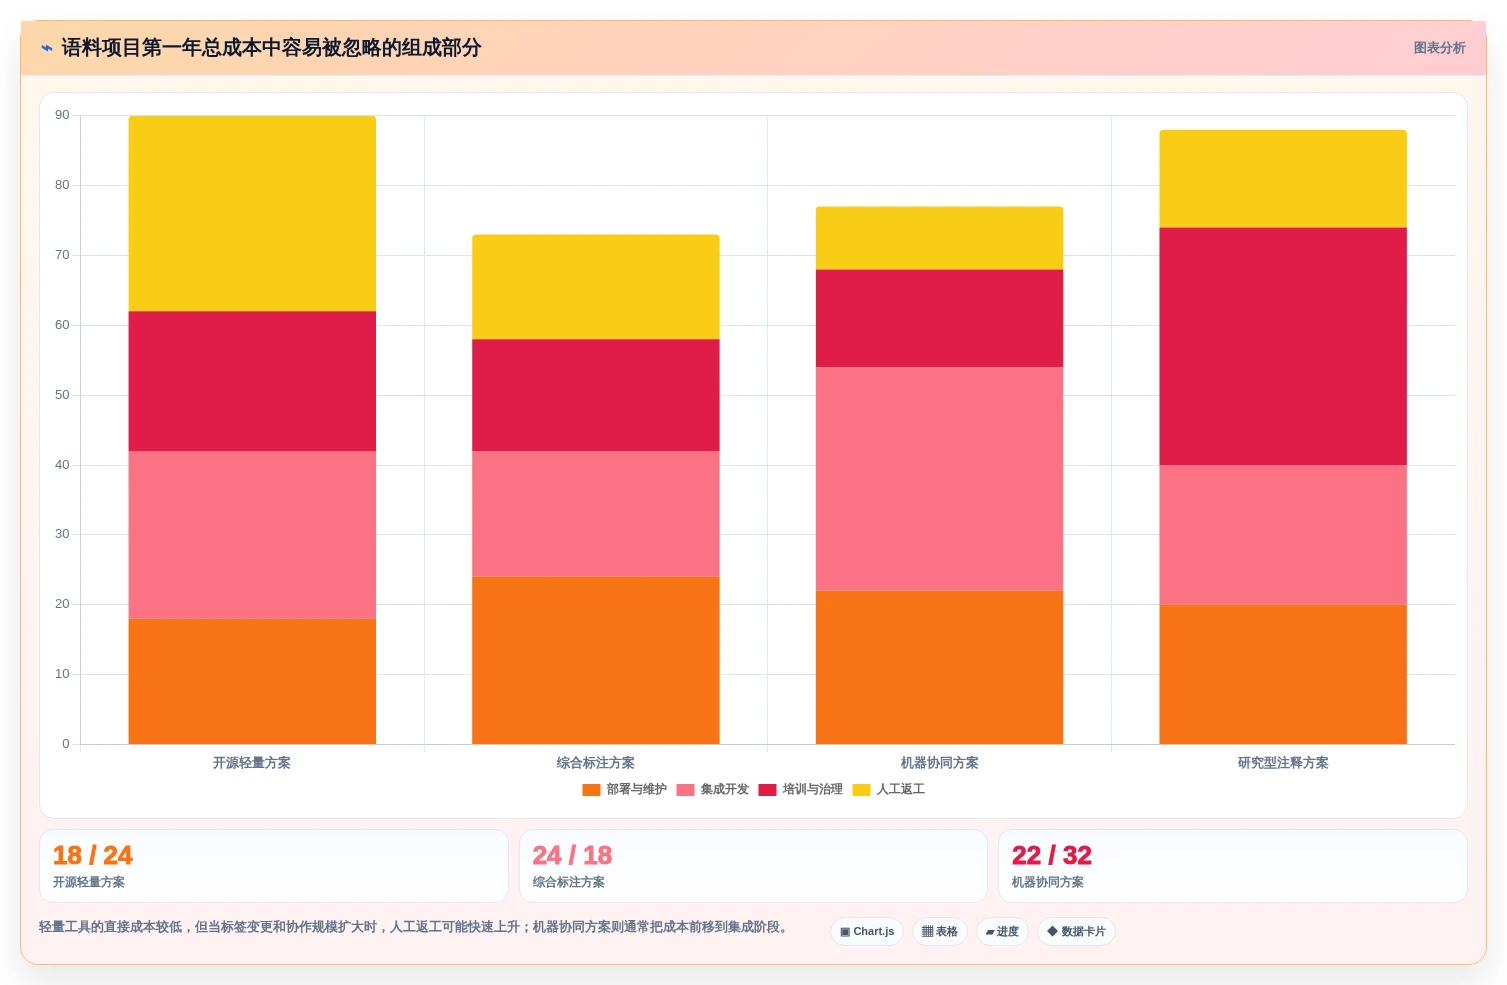1507x985 pixels.
Task: Click the orange segment of 综合标注方案 bar
Action: [x=596, y=661]
